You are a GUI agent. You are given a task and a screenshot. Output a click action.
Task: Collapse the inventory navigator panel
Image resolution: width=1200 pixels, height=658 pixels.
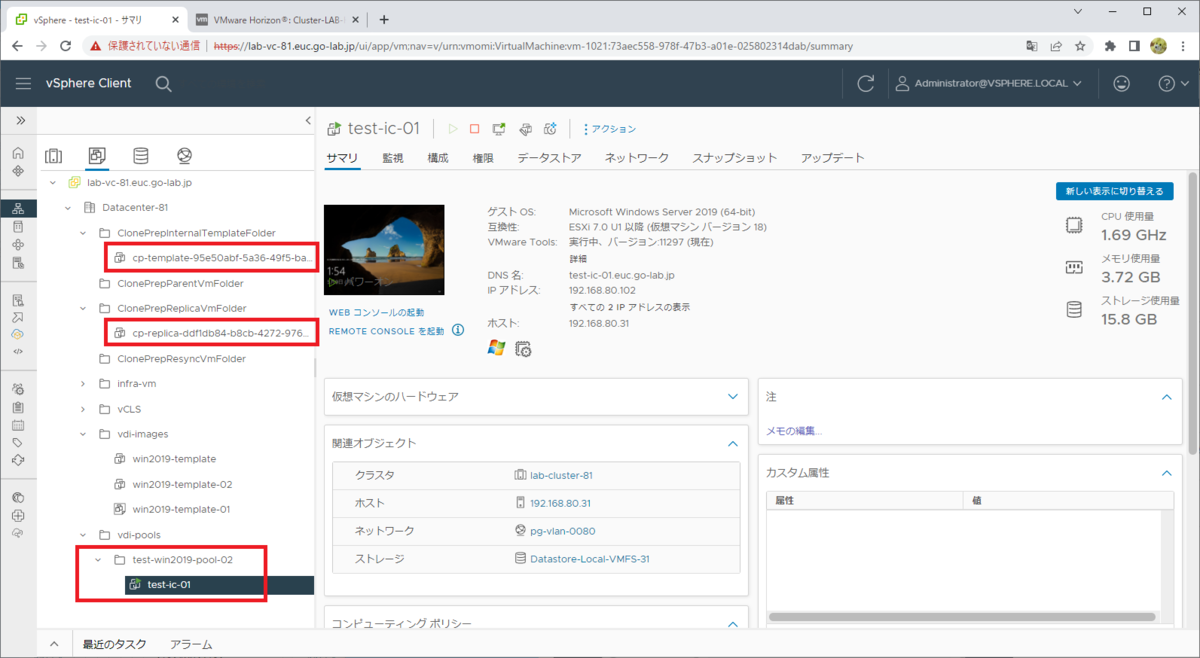tap(308, 120)
